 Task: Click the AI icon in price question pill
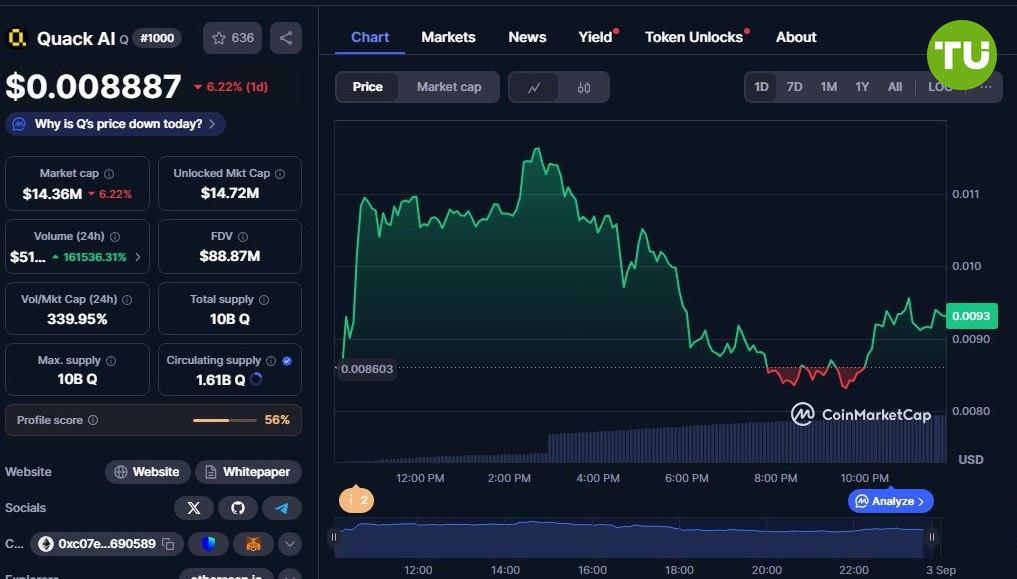(x=19, y=124)
